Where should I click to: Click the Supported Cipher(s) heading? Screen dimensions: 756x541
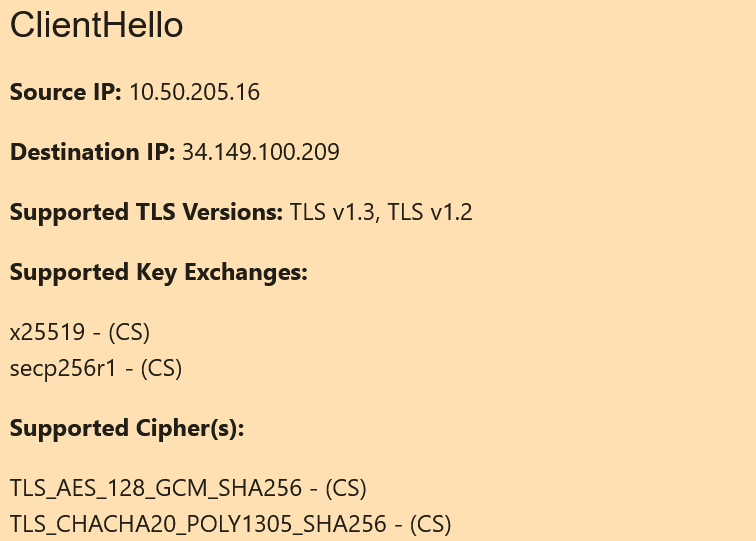point(127,428)
